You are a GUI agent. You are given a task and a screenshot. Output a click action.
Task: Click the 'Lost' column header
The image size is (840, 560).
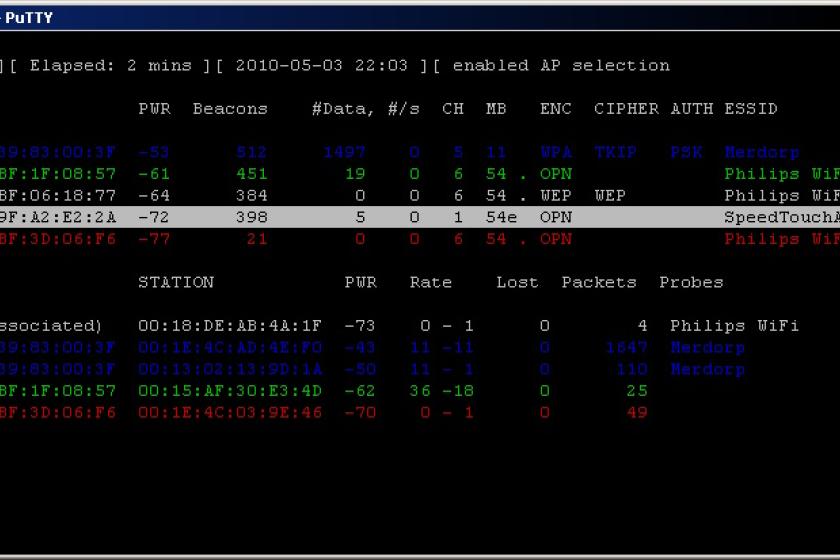[517, 282]
